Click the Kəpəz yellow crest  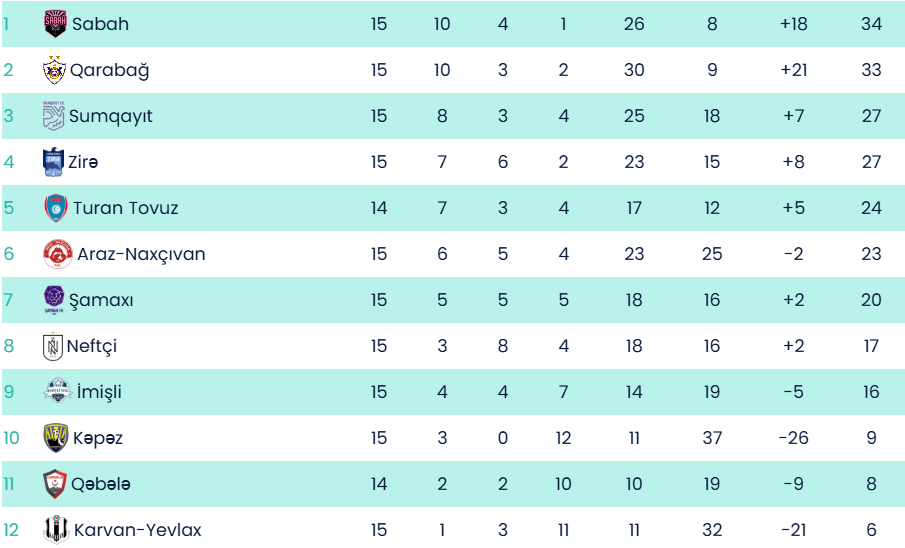55,438
